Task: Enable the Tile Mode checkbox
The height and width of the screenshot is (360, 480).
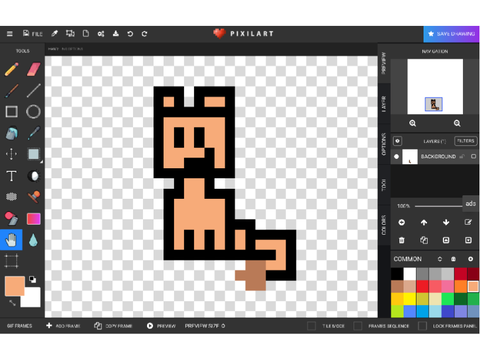Action: [312, 326]
